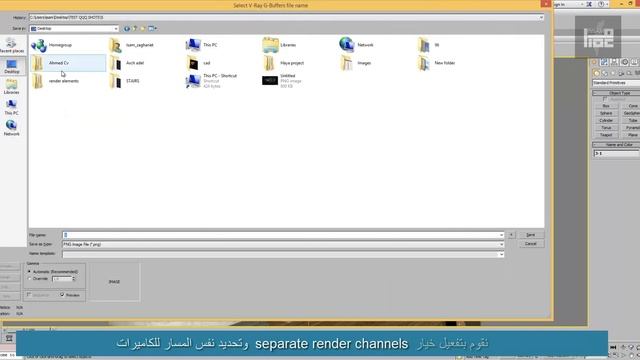Collapse the Name and Color rollout
Viewport: 640px width, 360px height.
[x=617, y=145]
